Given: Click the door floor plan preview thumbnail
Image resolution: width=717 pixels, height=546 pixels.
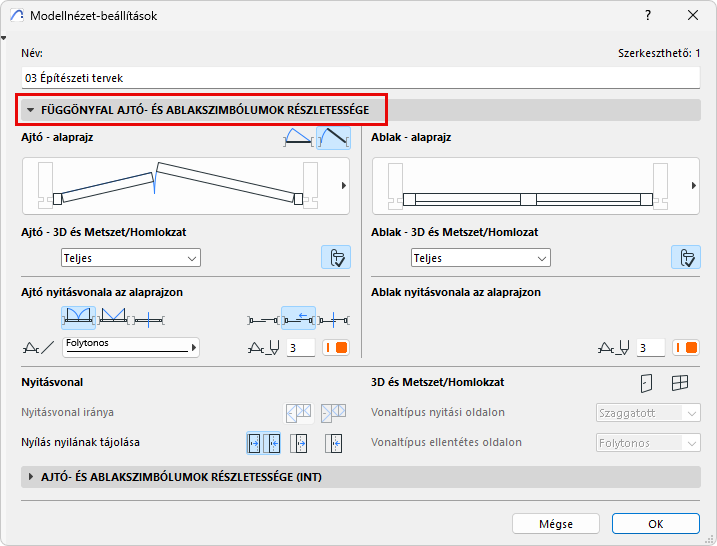Looking at the screenshot, I should coord(186,186).
